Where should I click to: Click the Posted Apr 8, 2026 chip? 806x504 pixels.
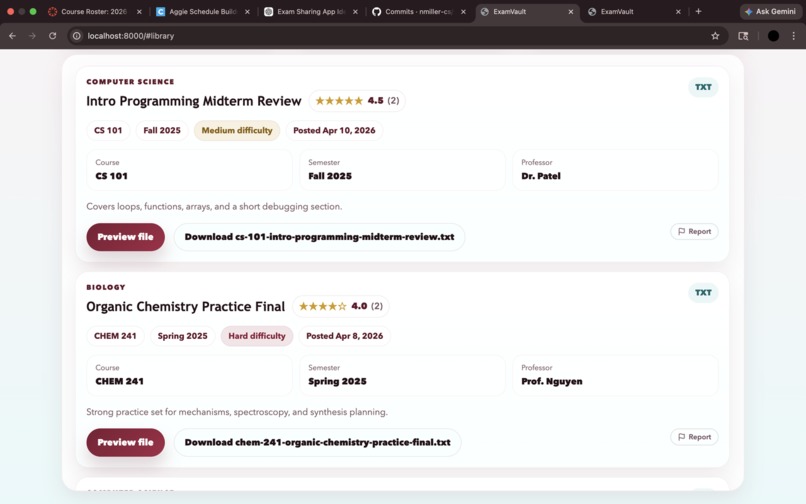pos(344,336)
